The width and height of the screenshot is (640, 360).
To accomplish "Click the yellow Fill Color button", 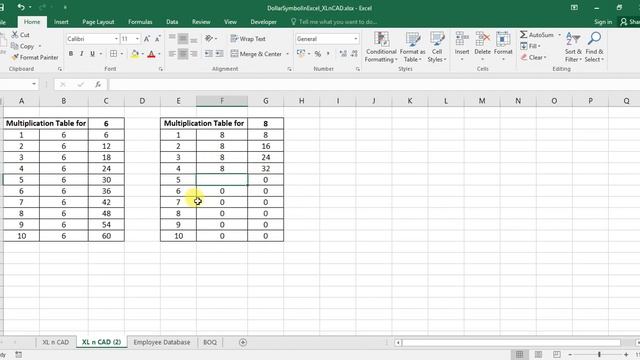I will coord(134,54).
